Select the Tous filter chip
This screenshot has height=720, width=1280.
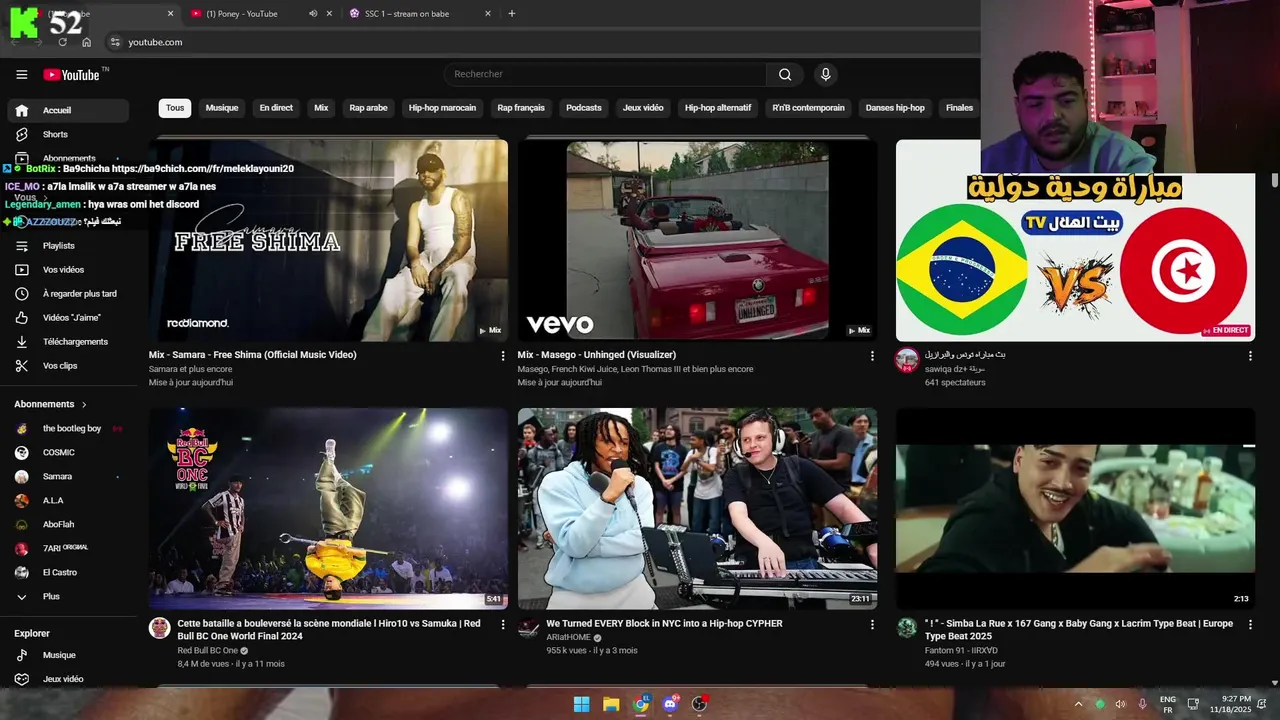[175, 108]
